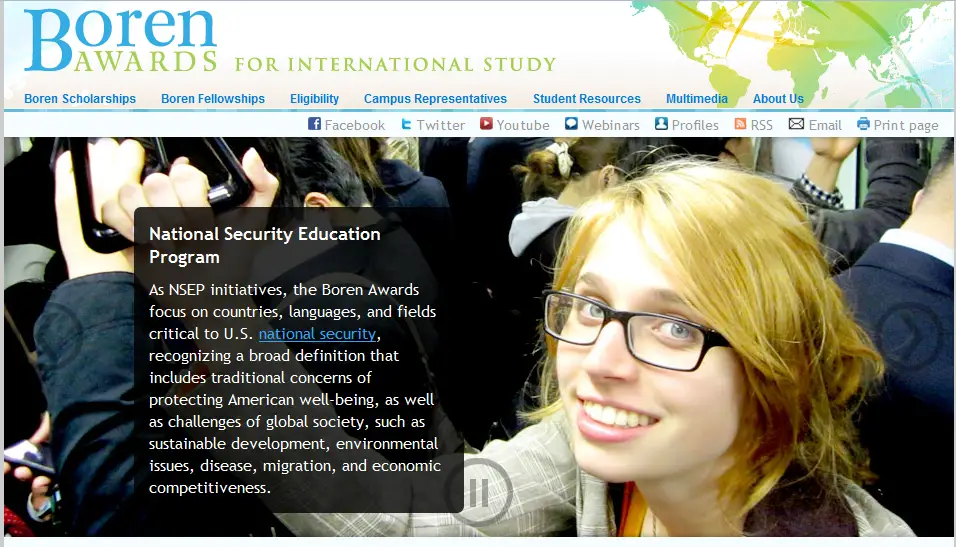Click the Print page printer icon
Screen dimensions: 956x547
click(863, 124)
